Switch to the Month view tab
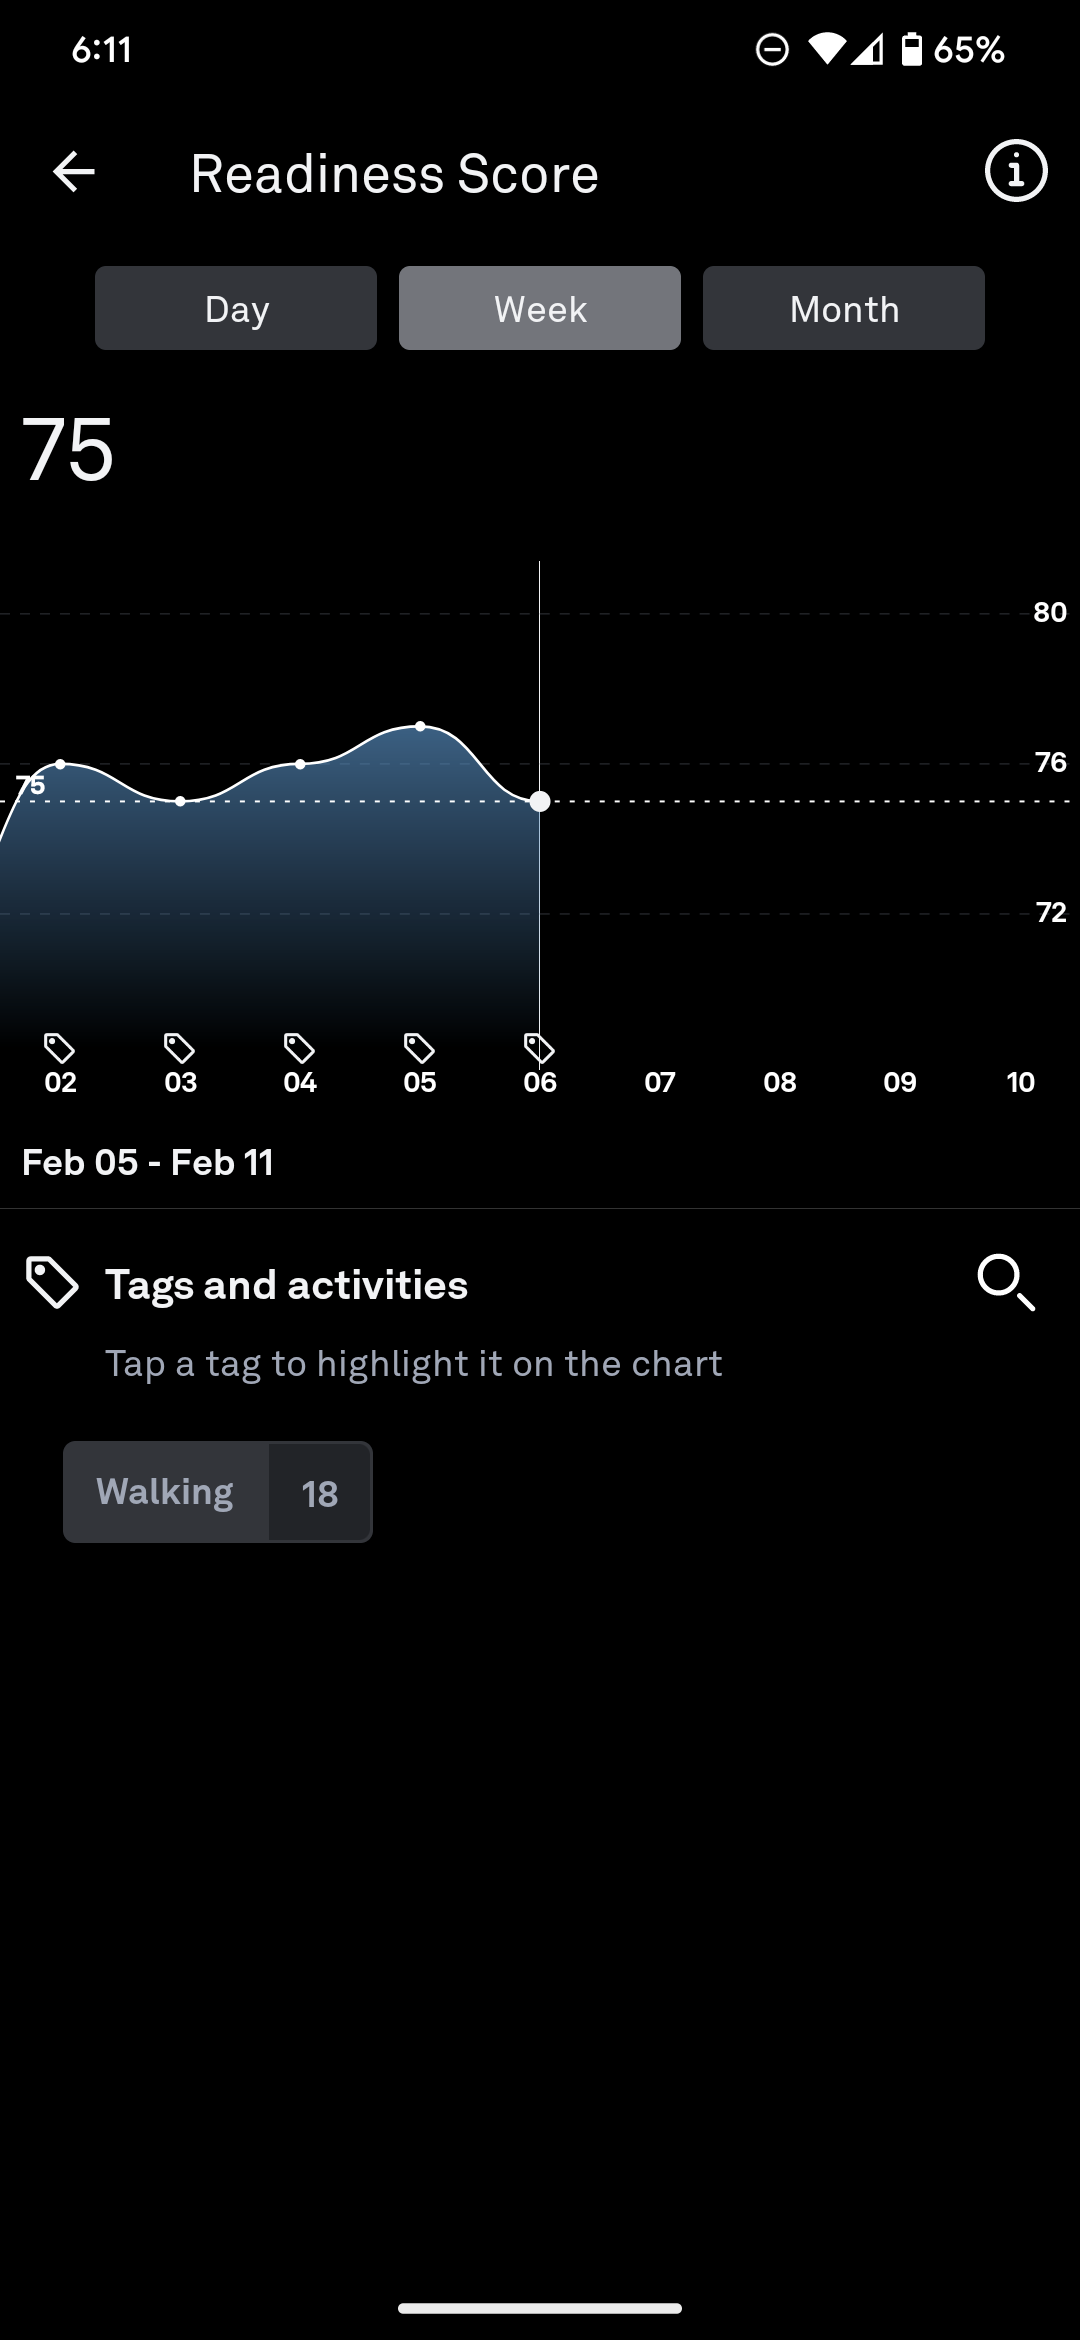1080x2340 pixels. point(844,308)
